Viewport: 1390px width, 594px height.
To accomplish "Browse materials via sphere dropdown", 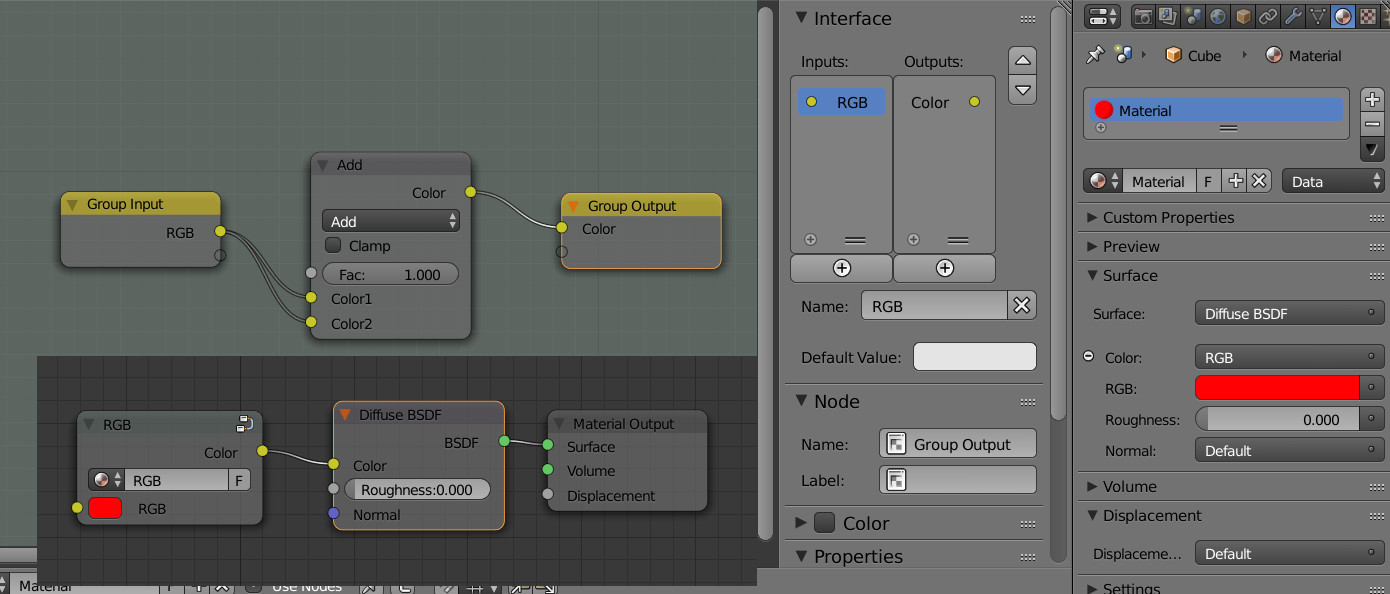I will pos(1104,181).
